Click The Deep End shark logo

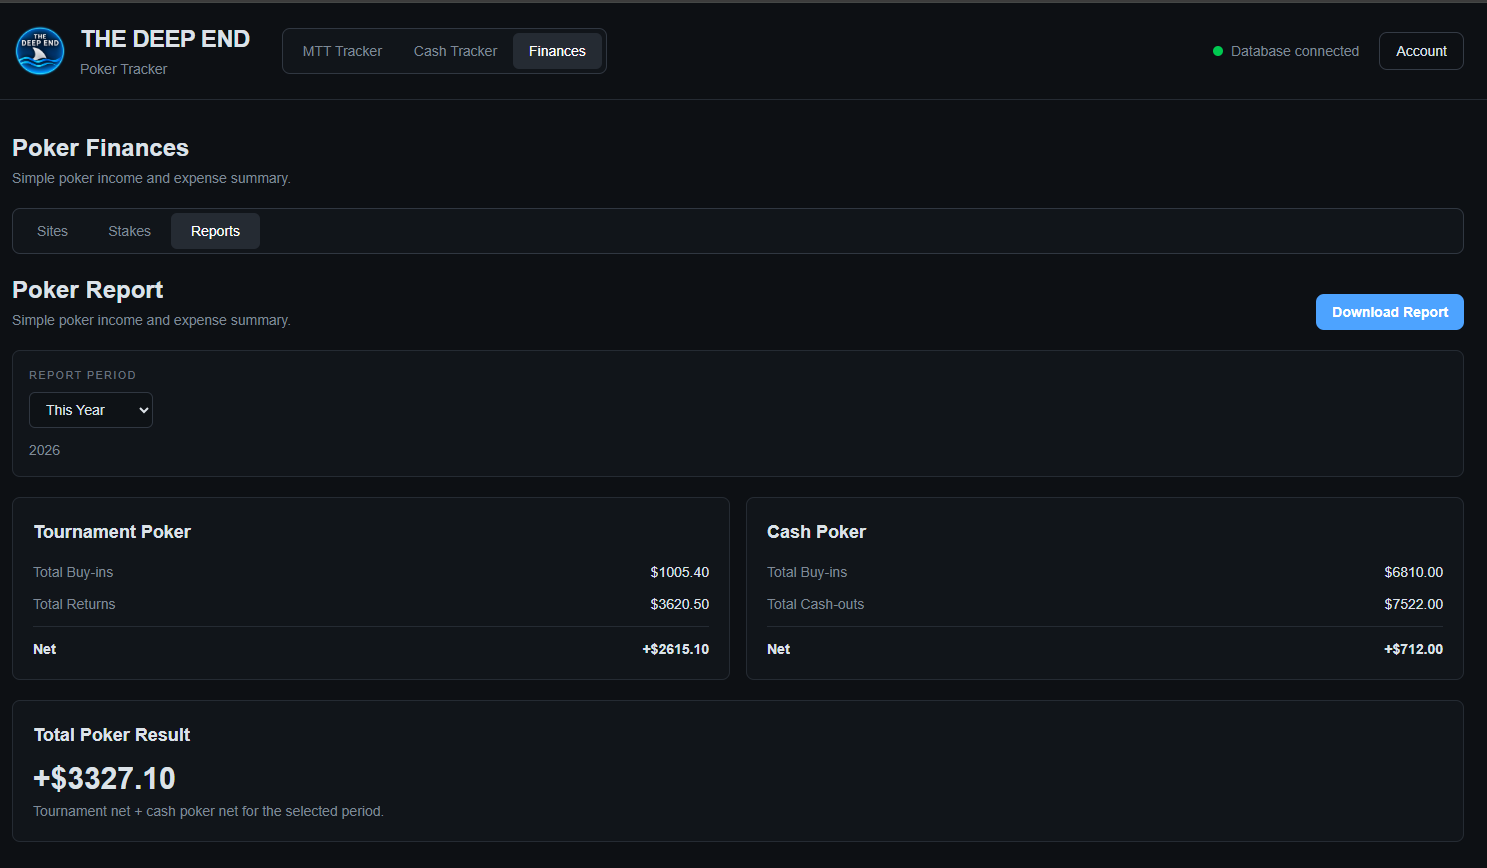40,51
